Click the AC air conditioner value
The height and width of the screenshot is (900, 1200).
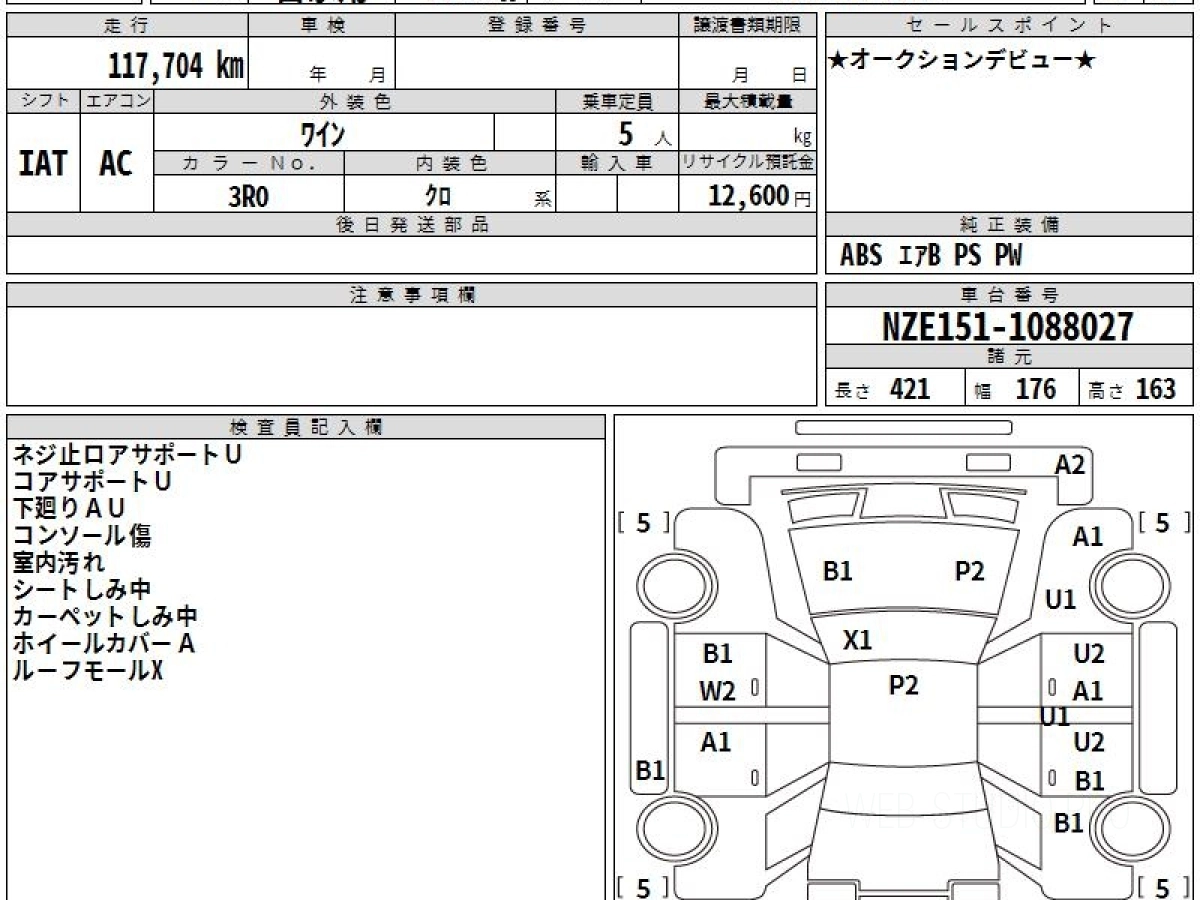[x=116, y=163]
